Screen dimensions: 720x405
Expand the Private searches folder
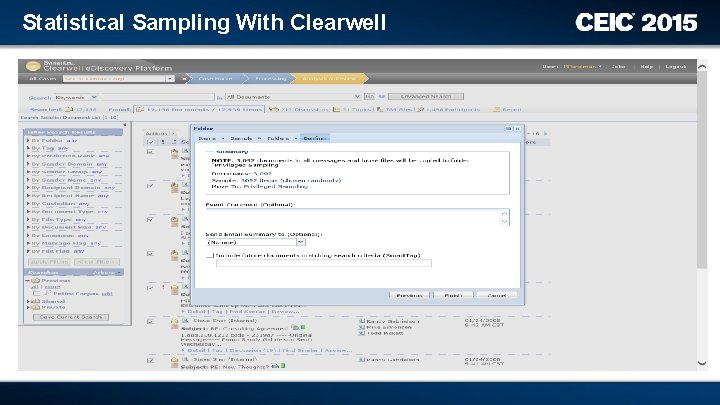click(x=28, y=307)
